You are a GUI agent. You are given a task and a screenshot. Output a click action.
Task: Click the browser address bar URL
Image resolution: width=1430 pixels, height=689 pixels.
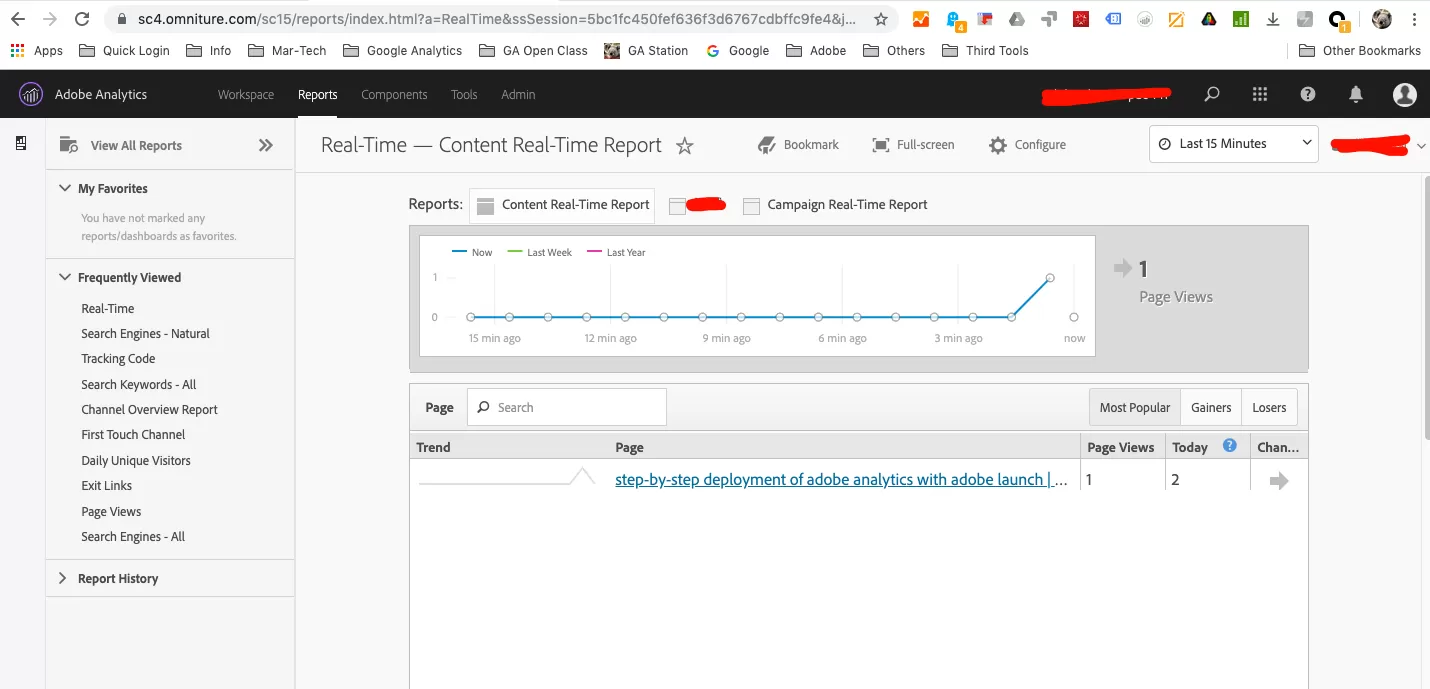[497, 19]
